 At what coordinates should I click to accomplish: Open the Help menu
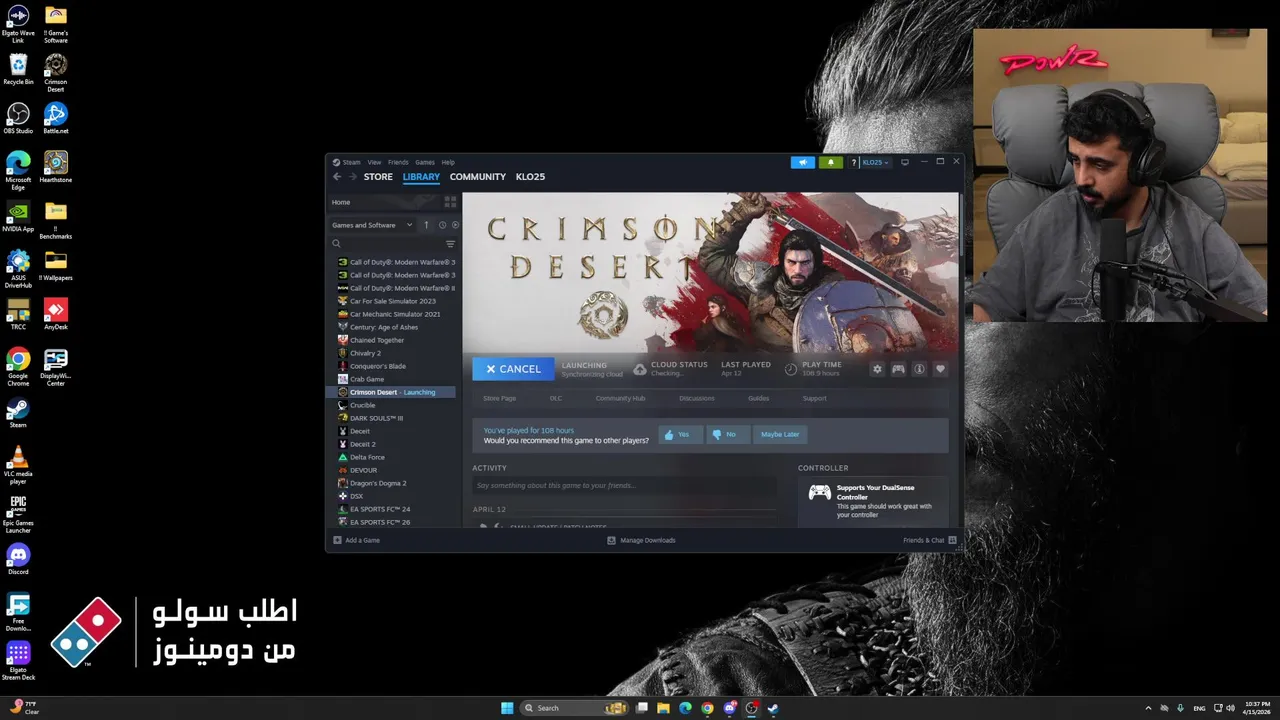[x=448, y=162]
